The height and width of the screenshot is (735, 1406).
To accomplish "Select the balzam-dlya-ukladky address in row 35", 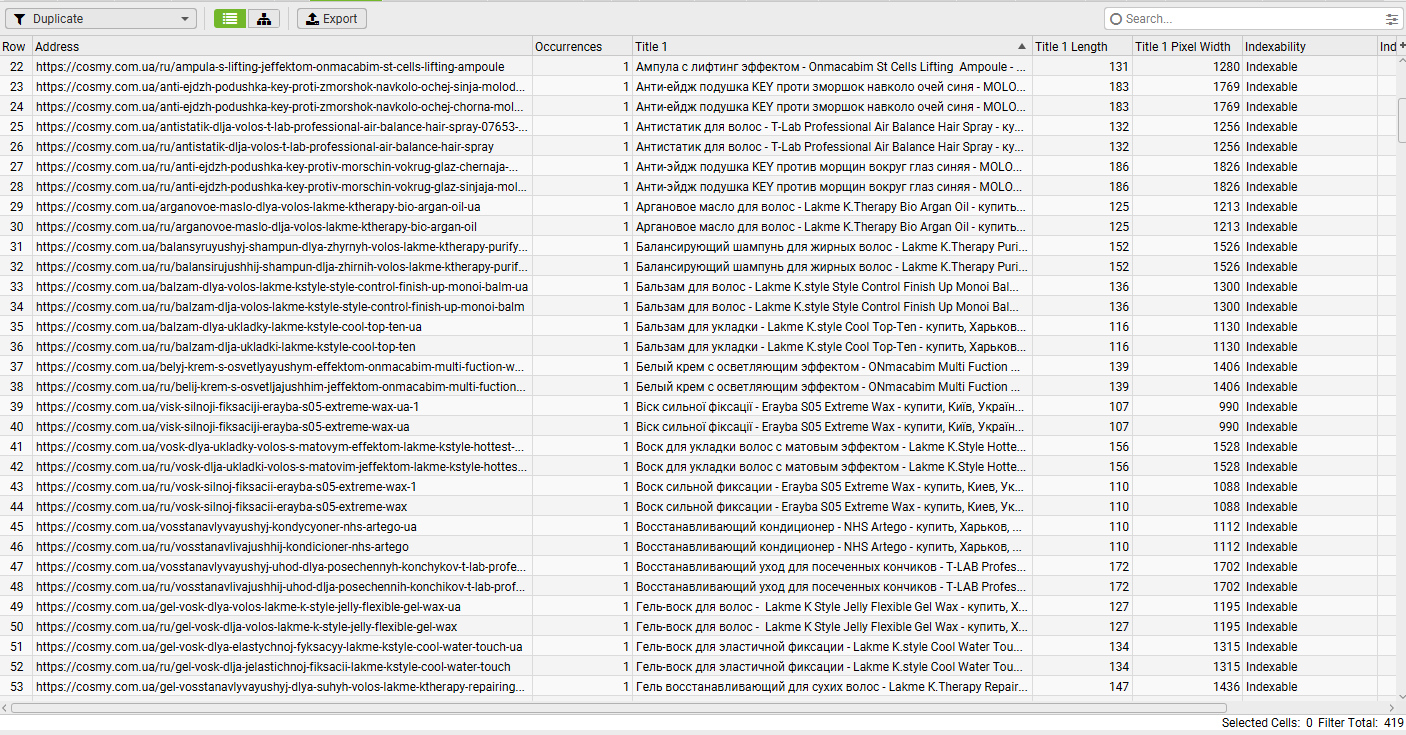I will [x=282, y=327].
